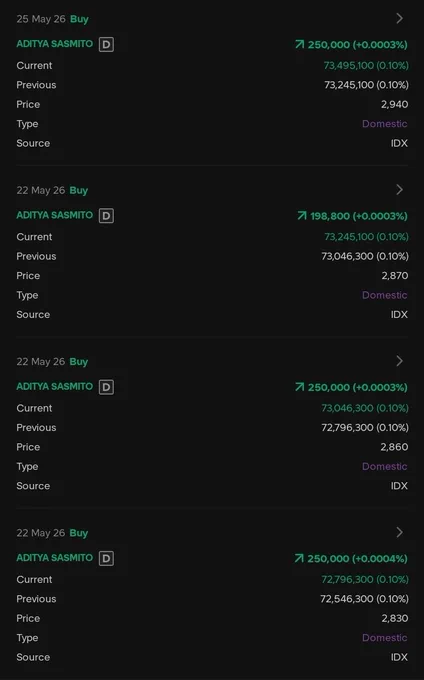Open ADITYA SASMITO link in 2,830 entry

click(55, 558)
